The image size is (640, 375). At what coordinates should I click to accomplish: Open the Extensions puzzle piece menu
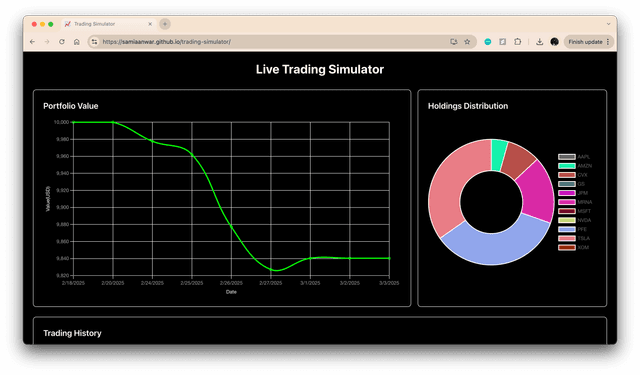518,42
